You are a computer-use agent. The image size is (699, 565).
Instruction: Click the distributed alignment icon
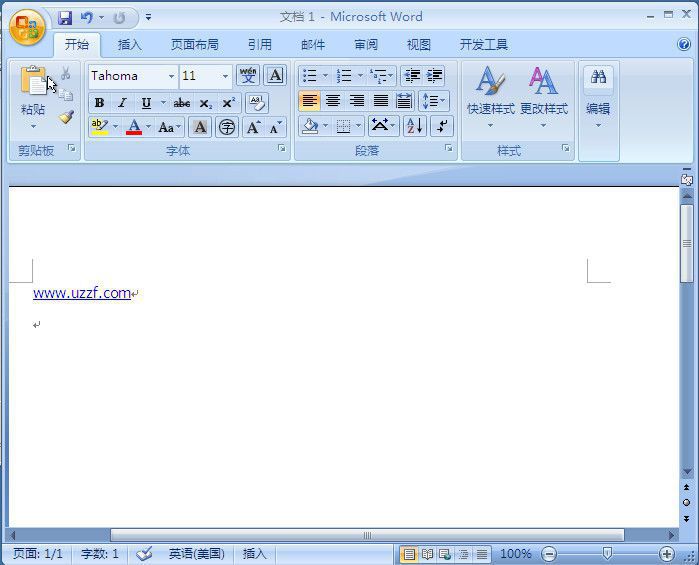(x=404, y=101)
